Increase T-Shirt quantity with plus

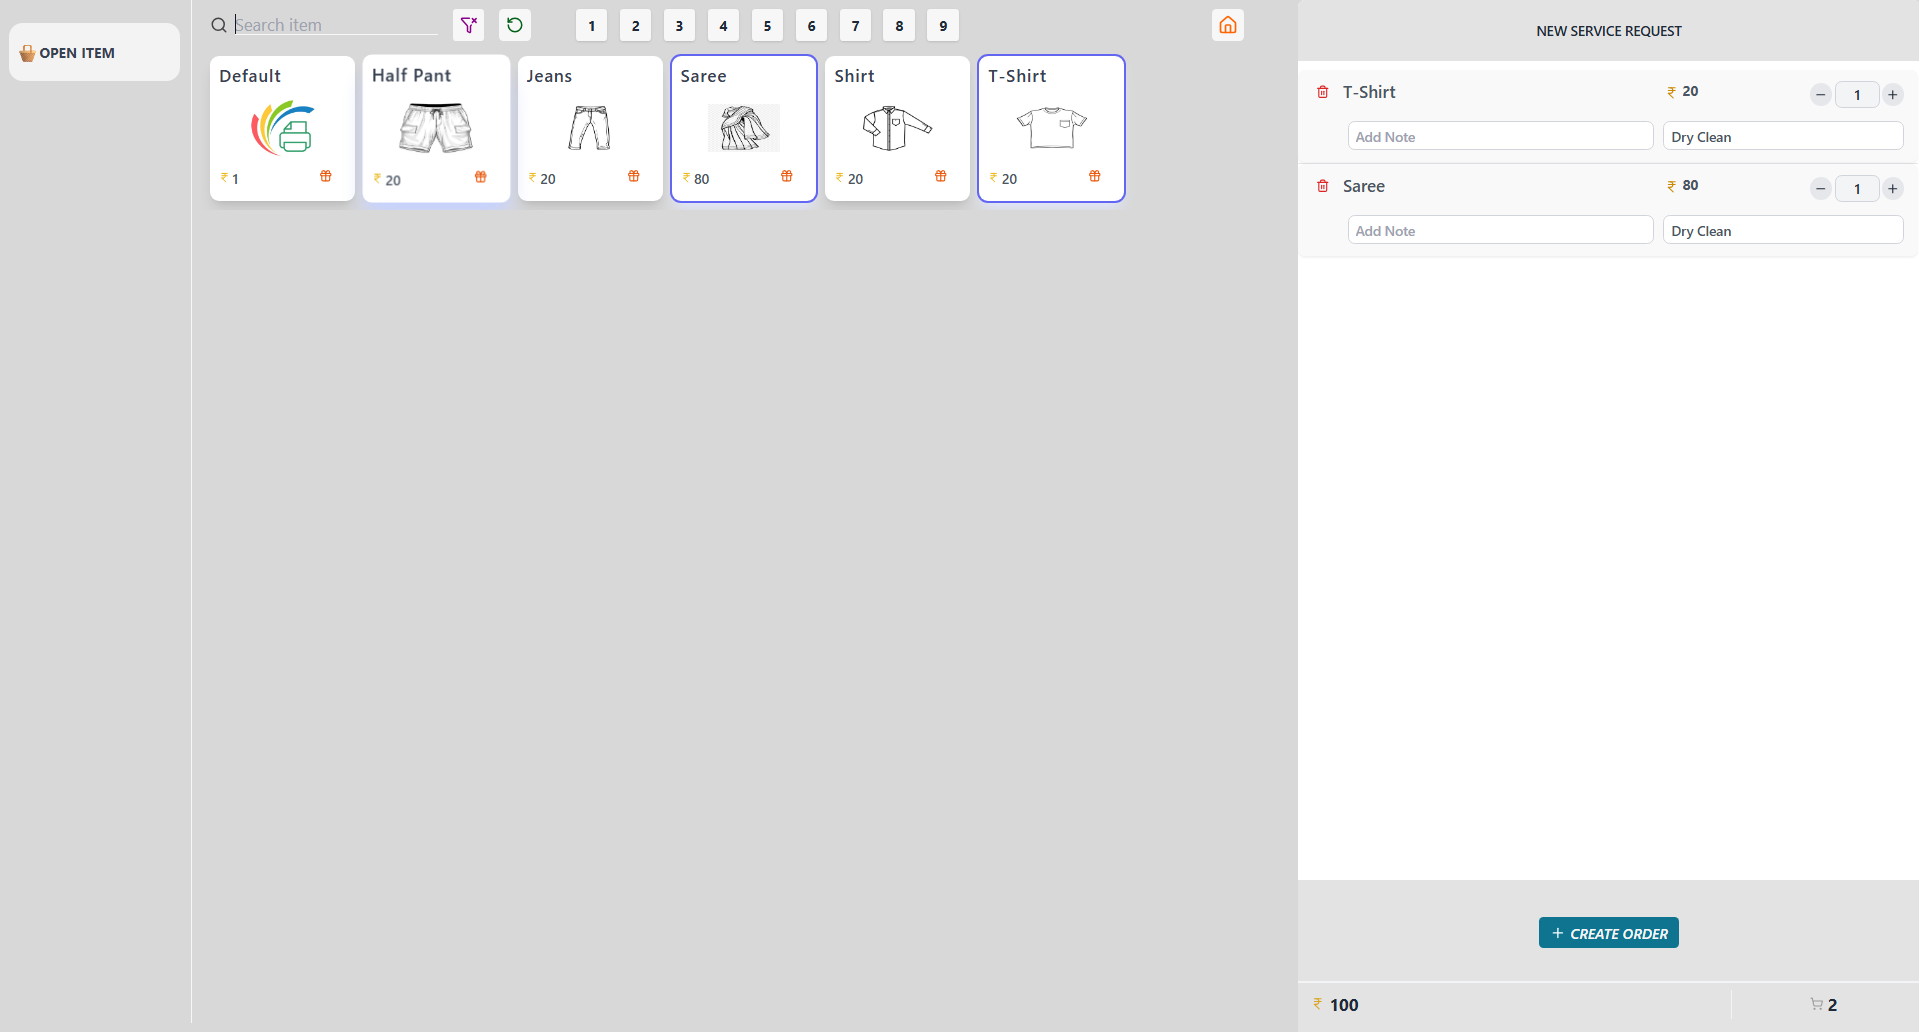1892,95
